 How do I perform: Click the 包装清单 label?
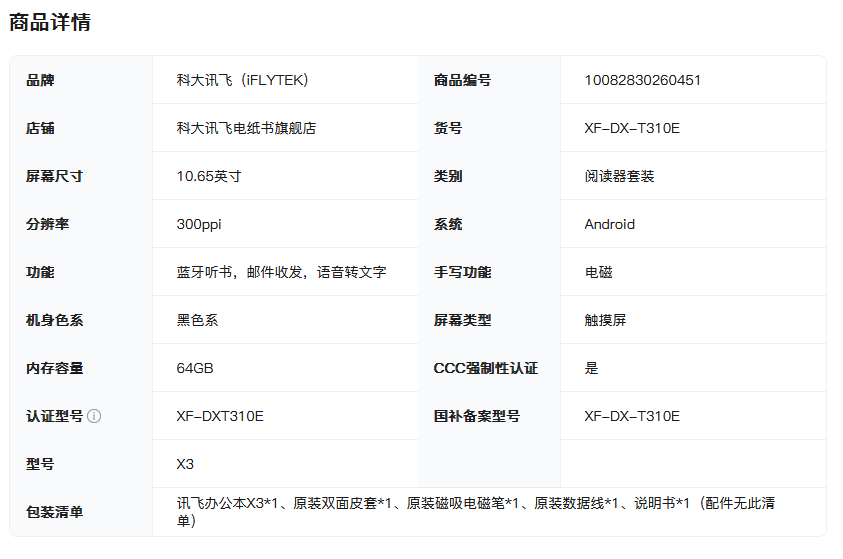coord(54,512)
